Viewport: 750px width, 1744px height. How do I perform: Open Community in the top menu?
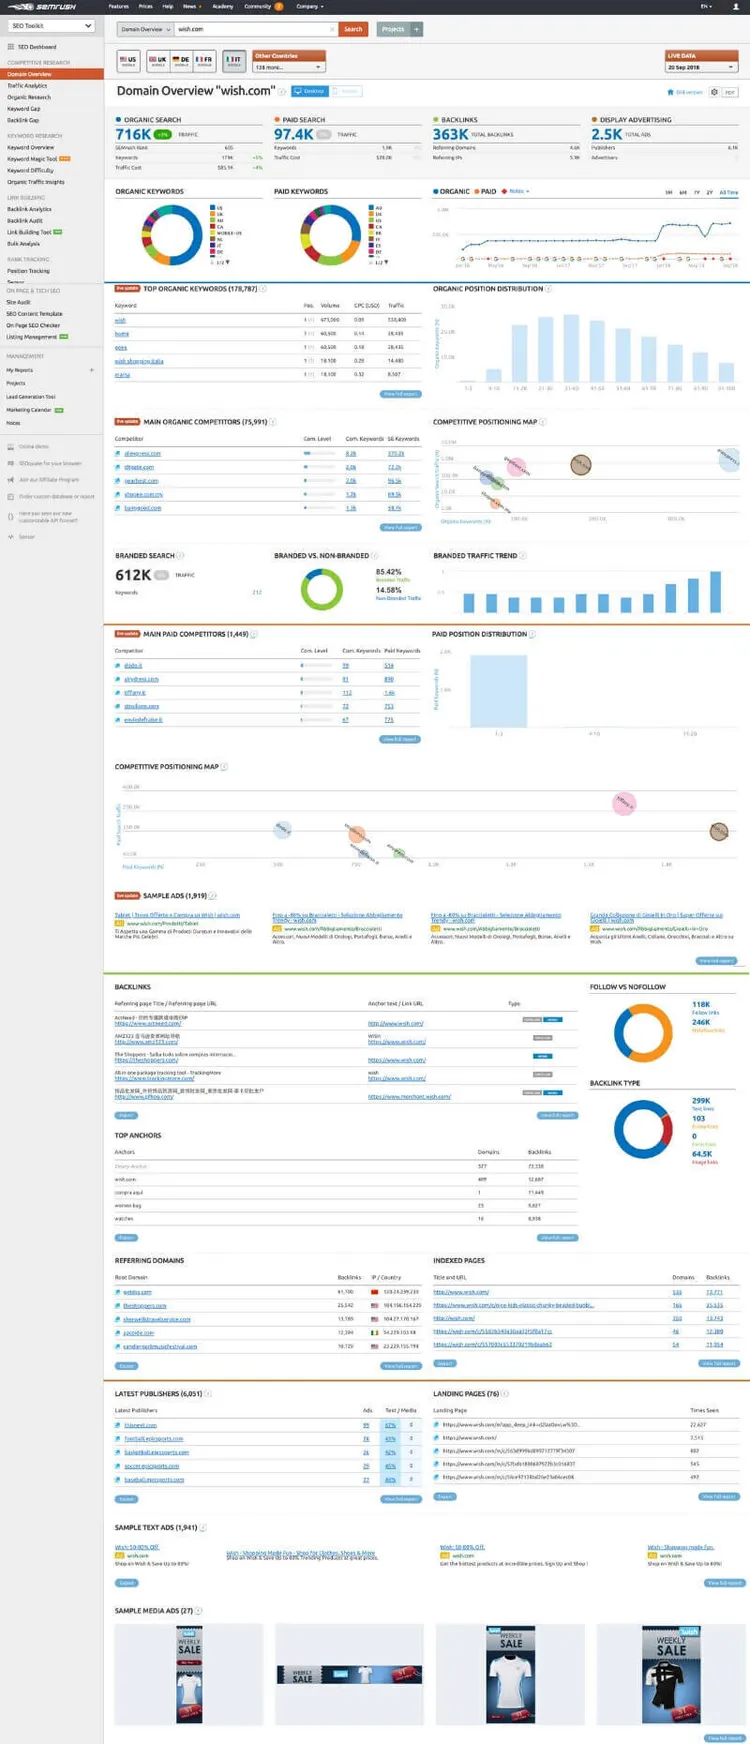point(263,6)
